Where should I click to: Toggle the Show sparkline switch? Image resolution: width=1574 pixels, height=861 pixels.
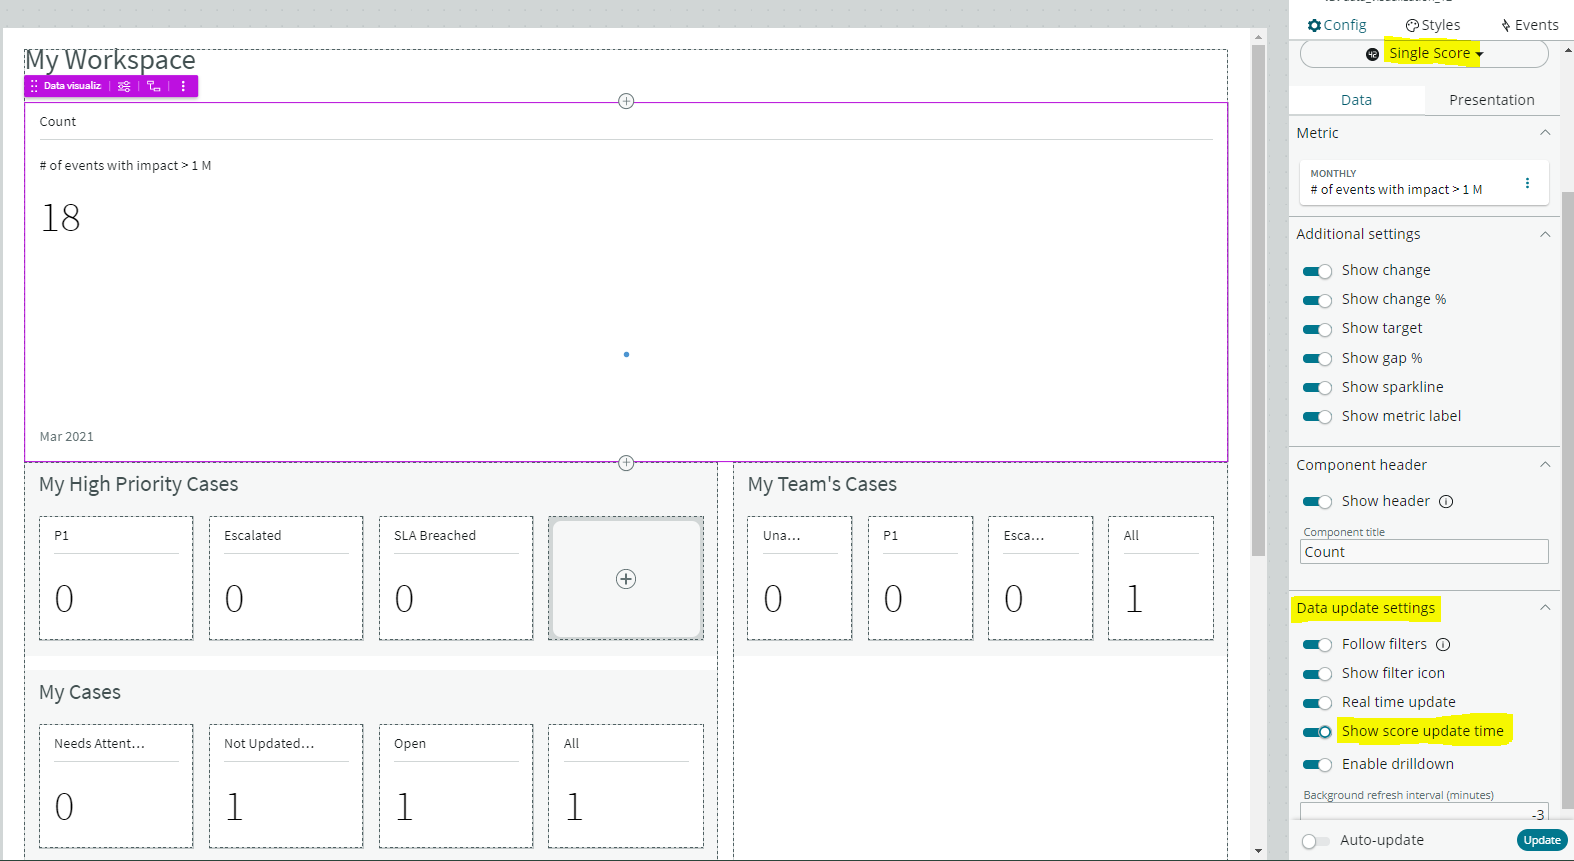(1317, 388)
